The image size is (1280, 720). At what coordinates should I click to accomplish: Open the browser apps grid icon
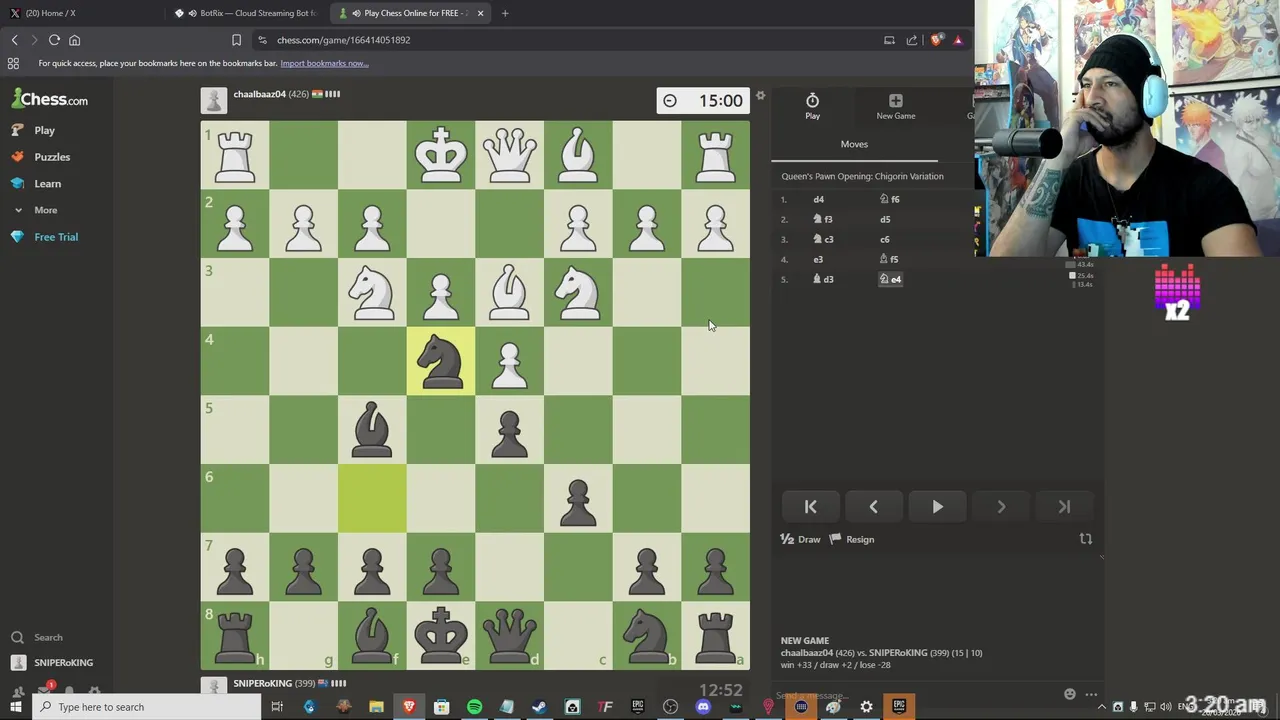coord(13,63)
